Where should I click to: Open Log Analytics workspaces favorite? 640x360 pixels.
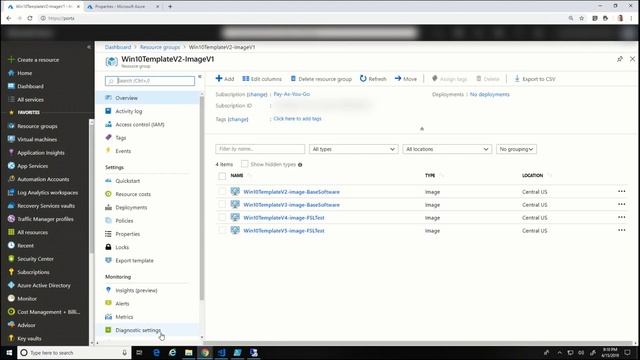point(47,193)
